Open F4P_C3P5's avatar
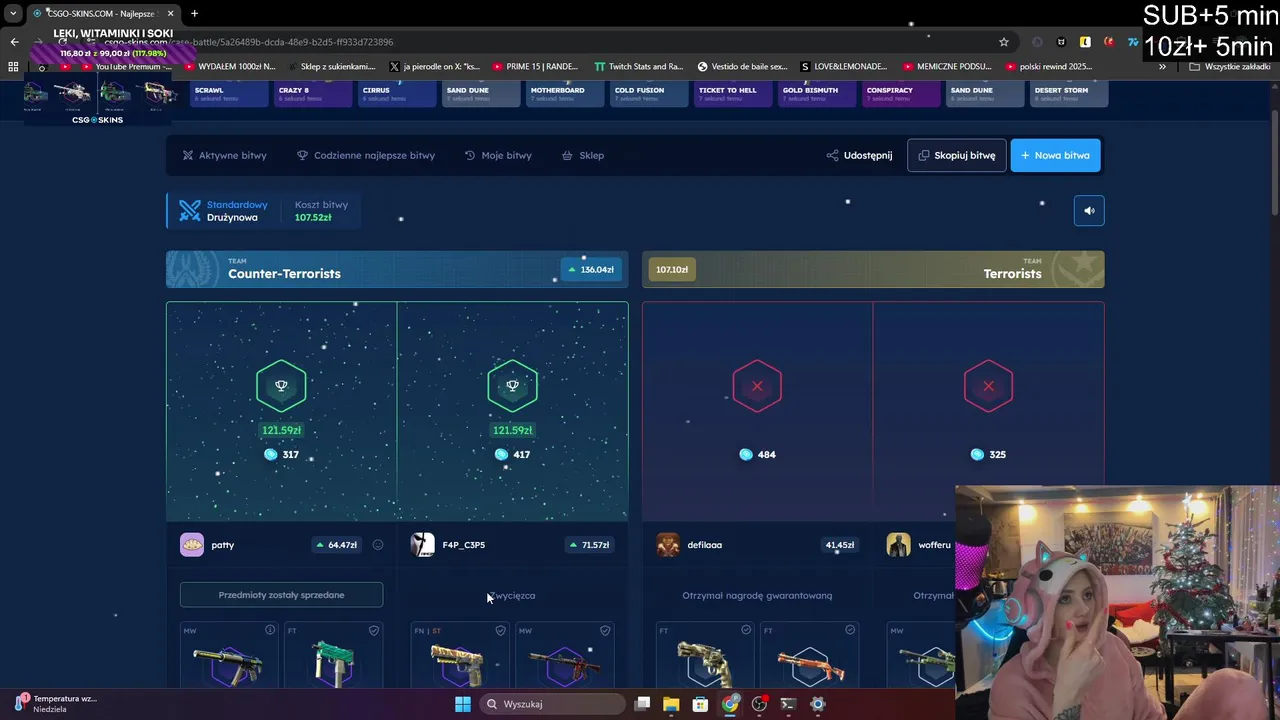The image size is (1280, 720). (x=423, y=545)
